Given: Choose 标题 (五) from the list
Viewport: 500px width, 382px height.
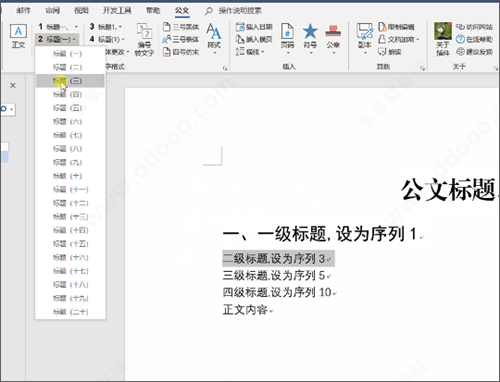Looking at the screenshot, I should point(70,108).
